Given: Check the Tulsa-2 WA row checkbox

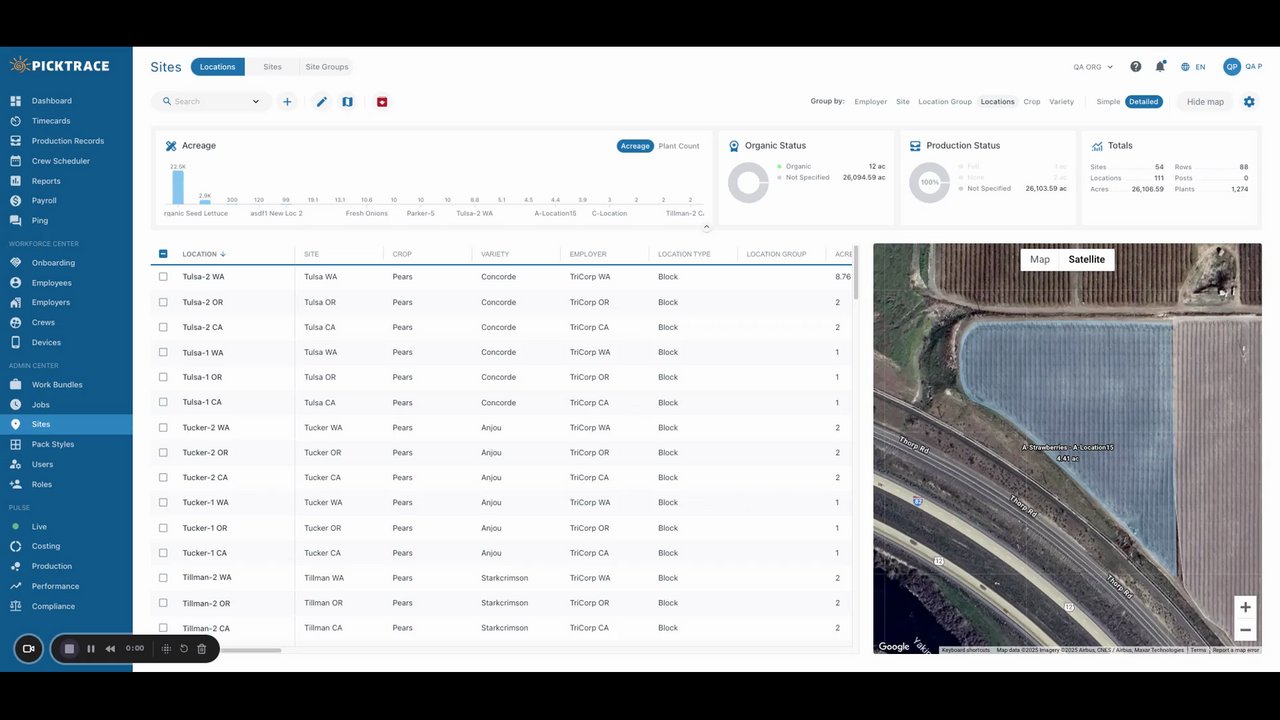Looking at the screenshot, I should pyautogui.click(x=163, y=277).
